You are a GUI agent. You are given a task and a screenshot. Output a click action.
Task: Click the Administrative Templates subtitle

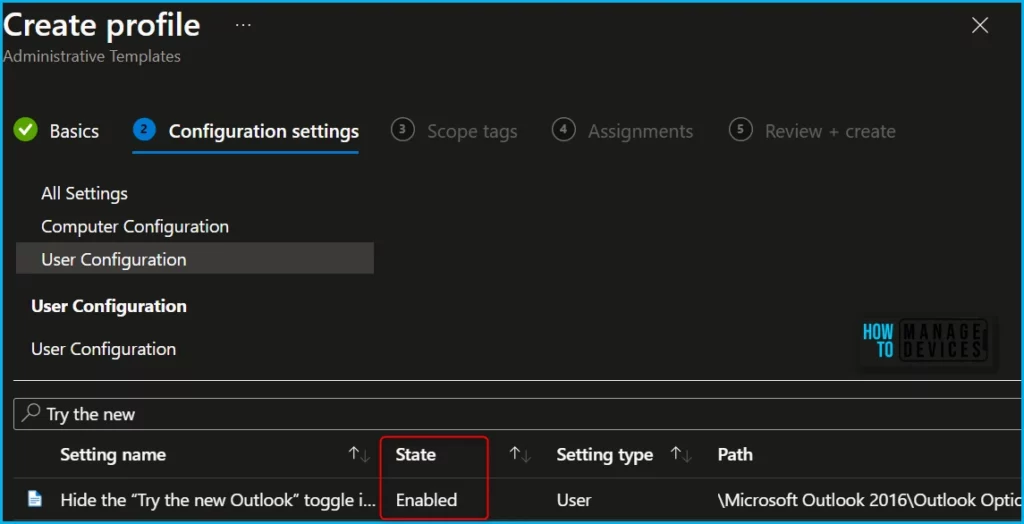92,57
